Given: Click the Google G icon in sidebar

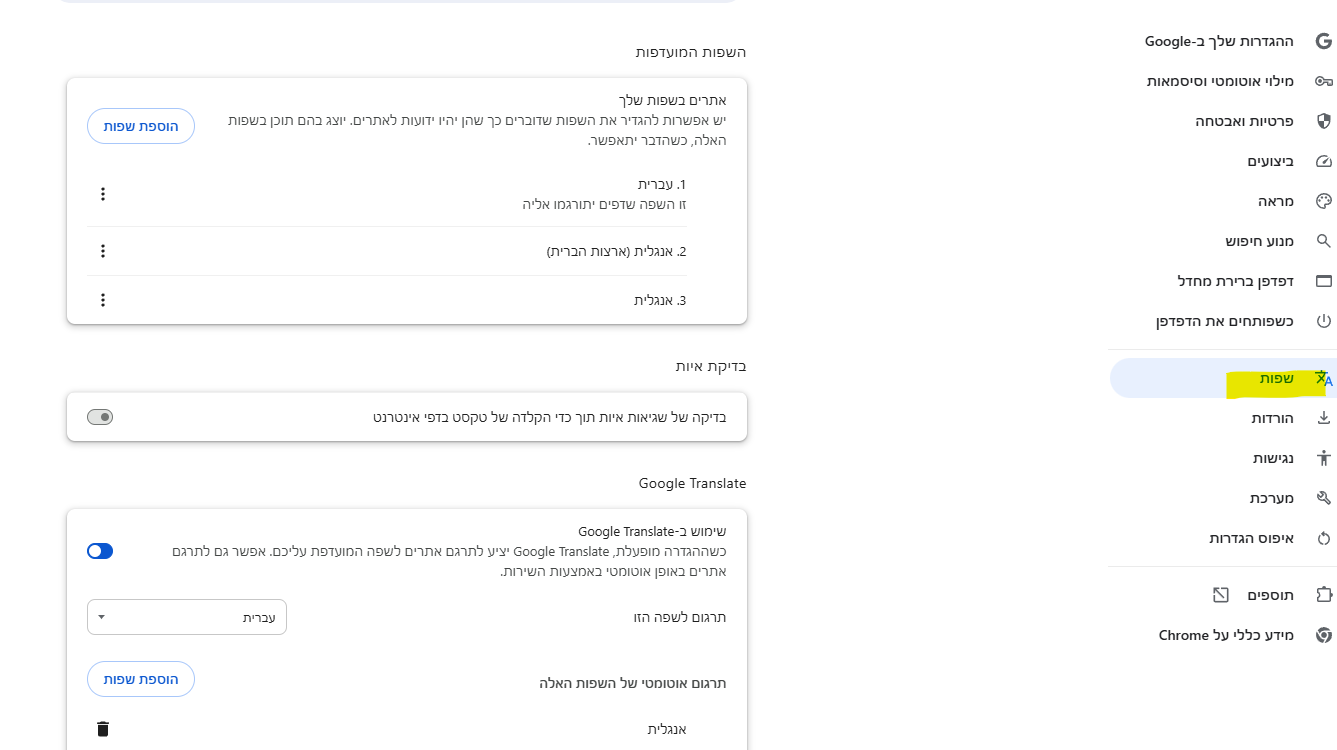Looking at the screenshot, I should coord(1323,41).
